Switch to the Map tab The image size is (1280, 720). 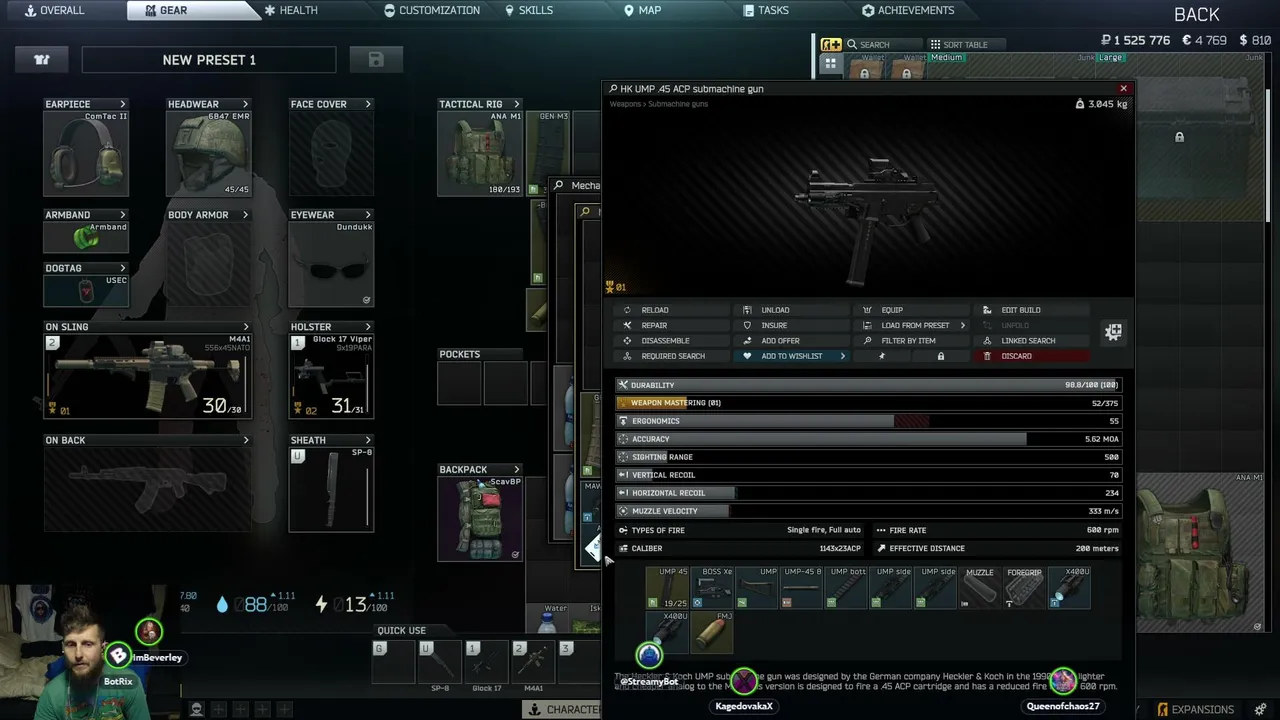(643, 10)
